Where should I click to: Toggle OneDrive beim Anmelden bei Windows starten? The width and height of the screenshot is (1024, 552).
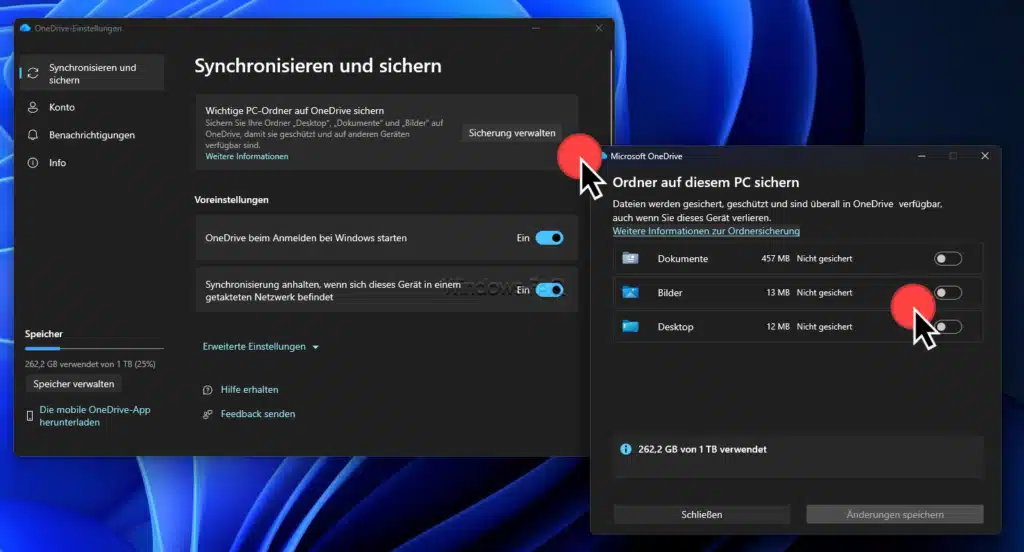549,238
